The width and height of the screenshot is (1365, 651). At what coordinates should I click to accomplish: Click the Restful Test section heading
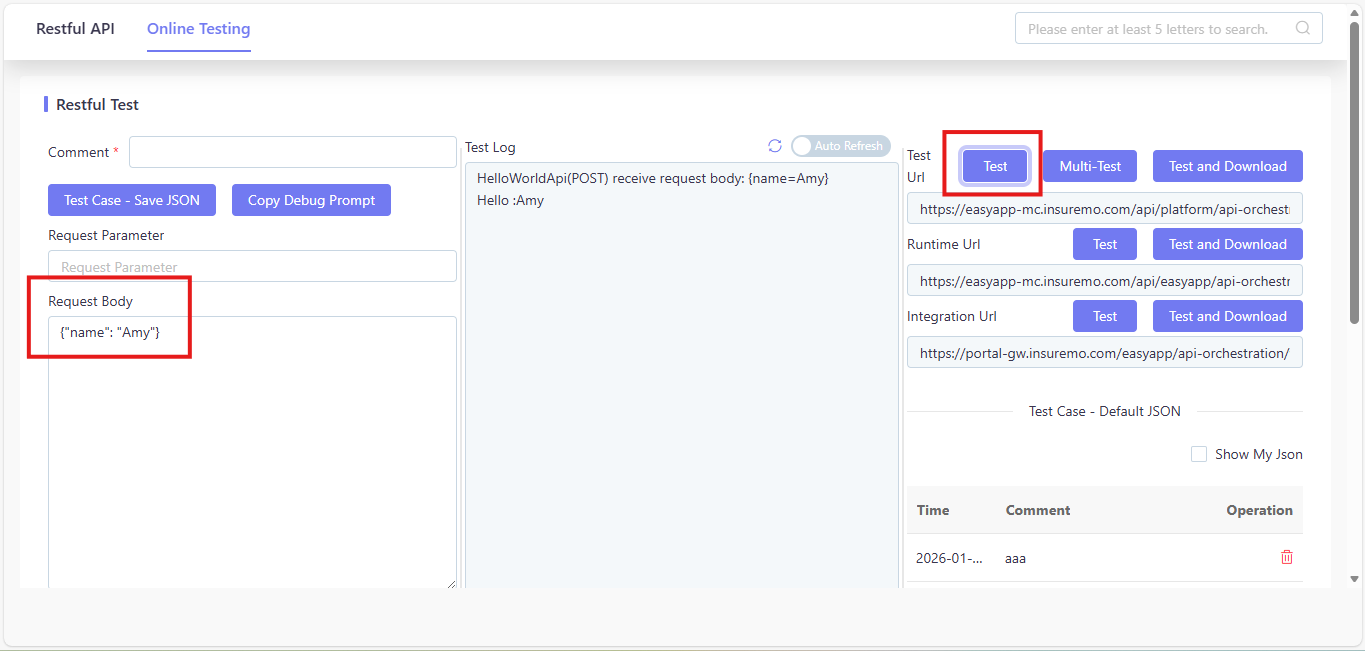pyautogui.click(x=97, y=104)
